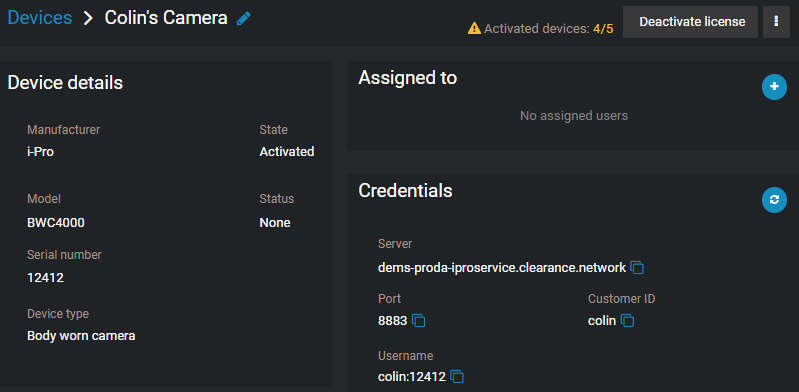Image resolution: width=799 pixels, height=392 pixels.
Task: Click the Credentials heading
Action: click(405, 190)
